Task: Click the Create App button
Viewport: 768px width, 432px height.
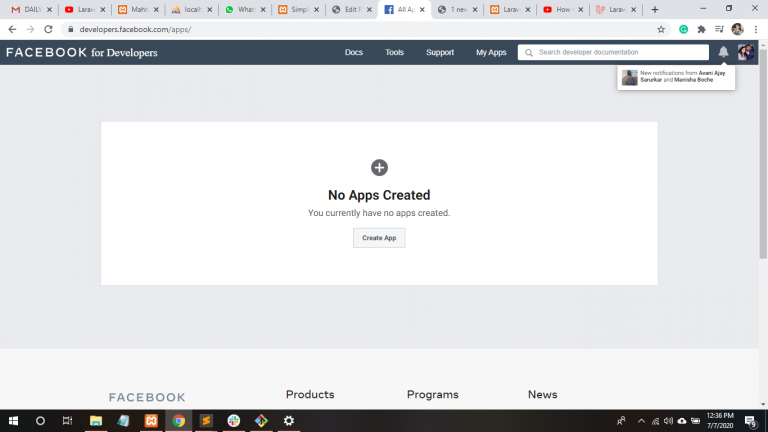Action: point(379,238)
